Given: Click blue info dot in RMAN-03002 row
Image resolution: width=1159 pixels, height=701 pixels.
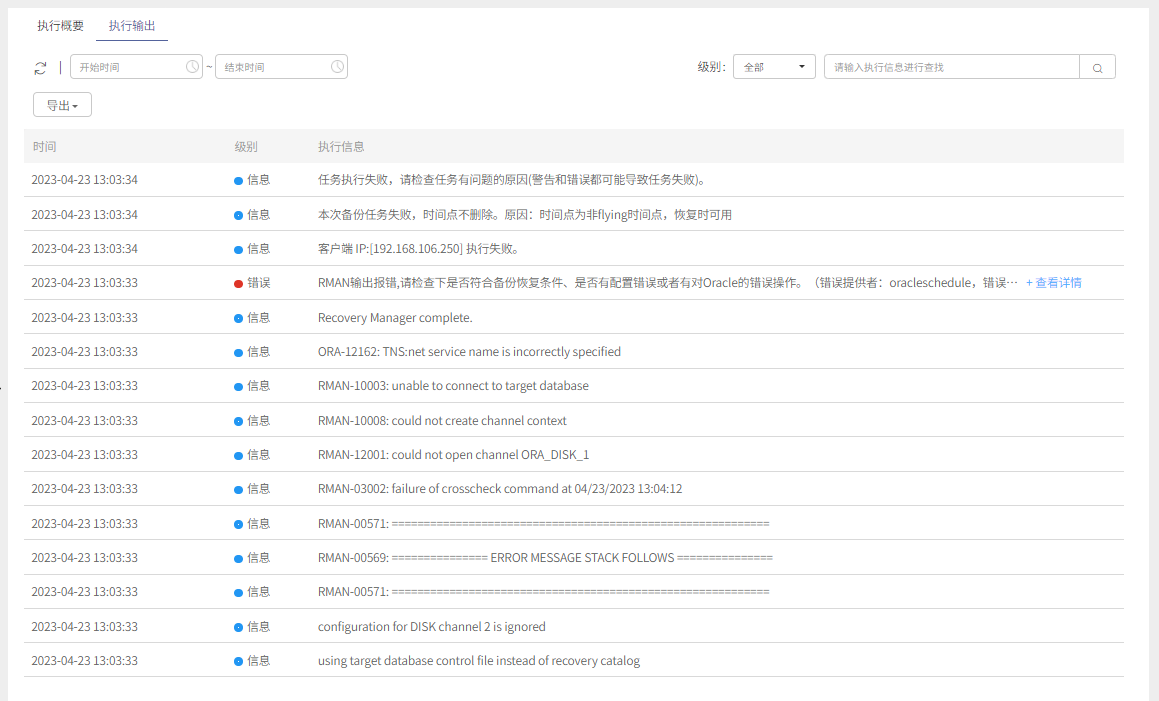Looking at the screenshot, I should pos(238,490).
